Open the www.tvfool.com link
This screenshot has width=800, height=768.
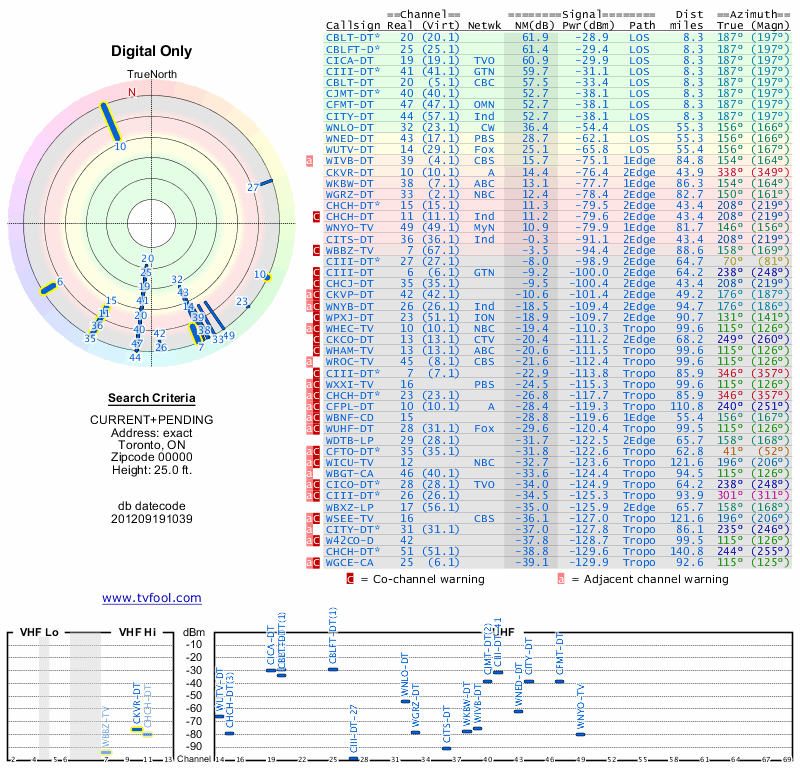(x=151, y=598)
